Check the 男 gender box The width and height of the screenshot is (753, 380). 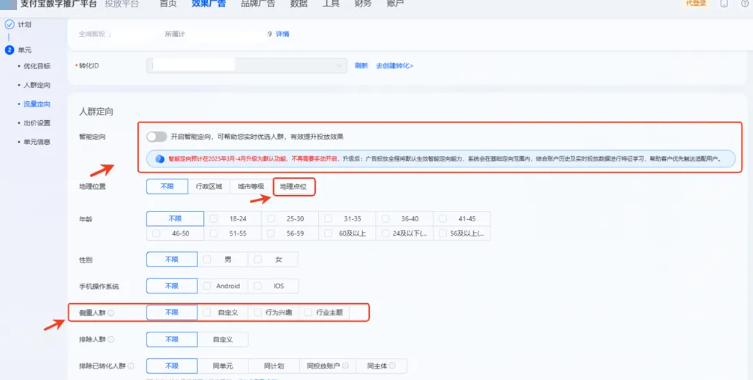[x=207, y=259]
